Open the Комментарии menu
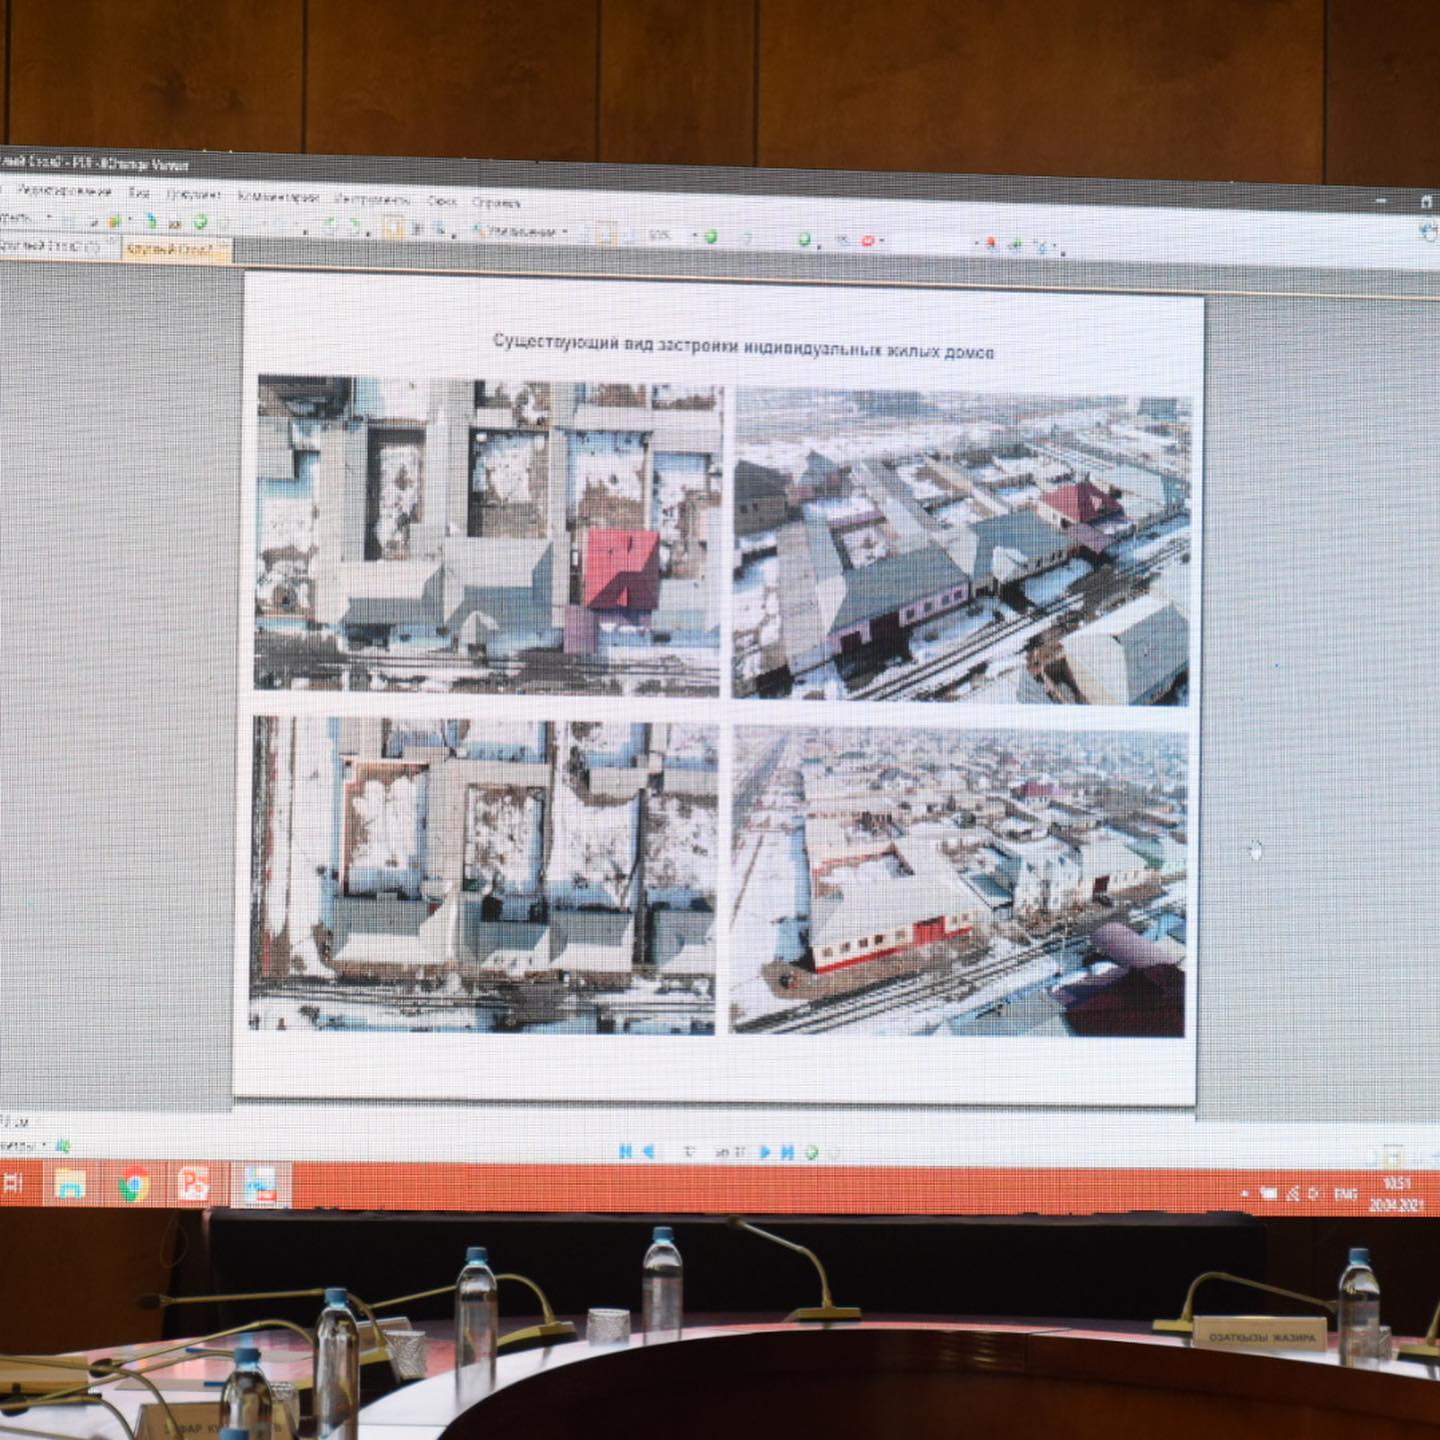This screenshot has height=1440, width=1440. click(278, 197)
